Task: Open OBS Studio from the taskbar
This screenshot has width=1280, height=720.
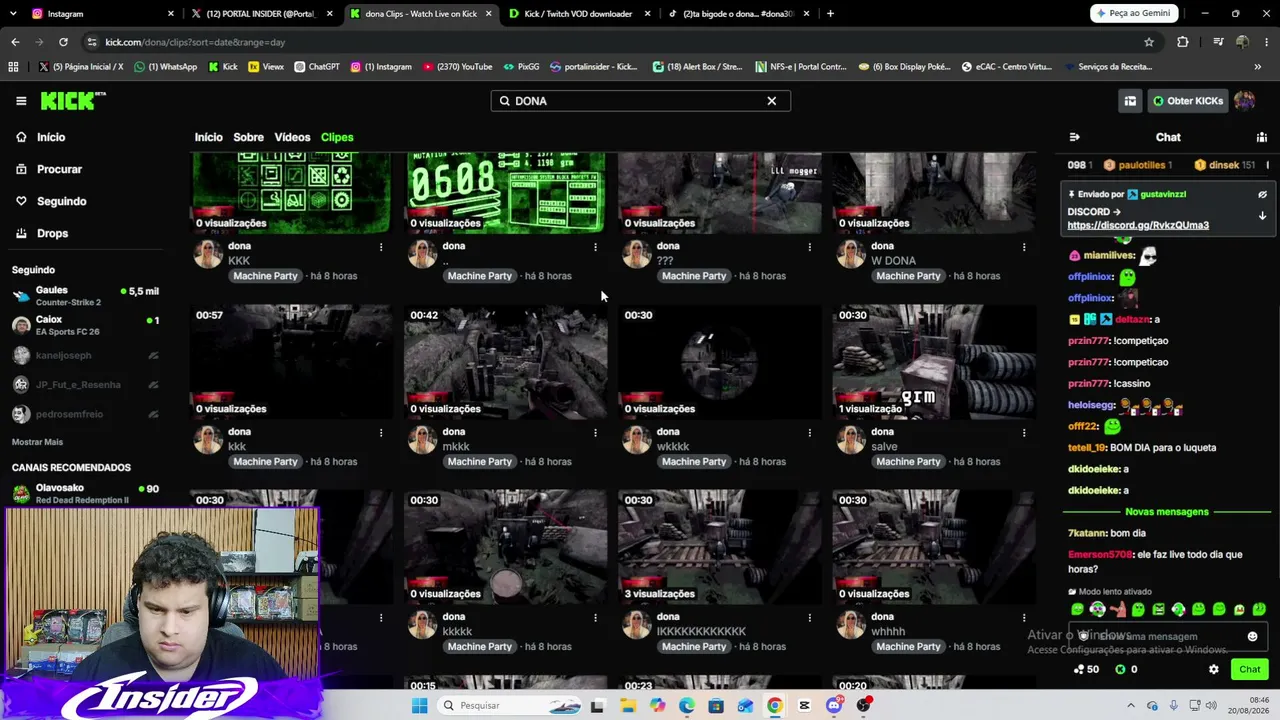Action: (x=863, y=706)
